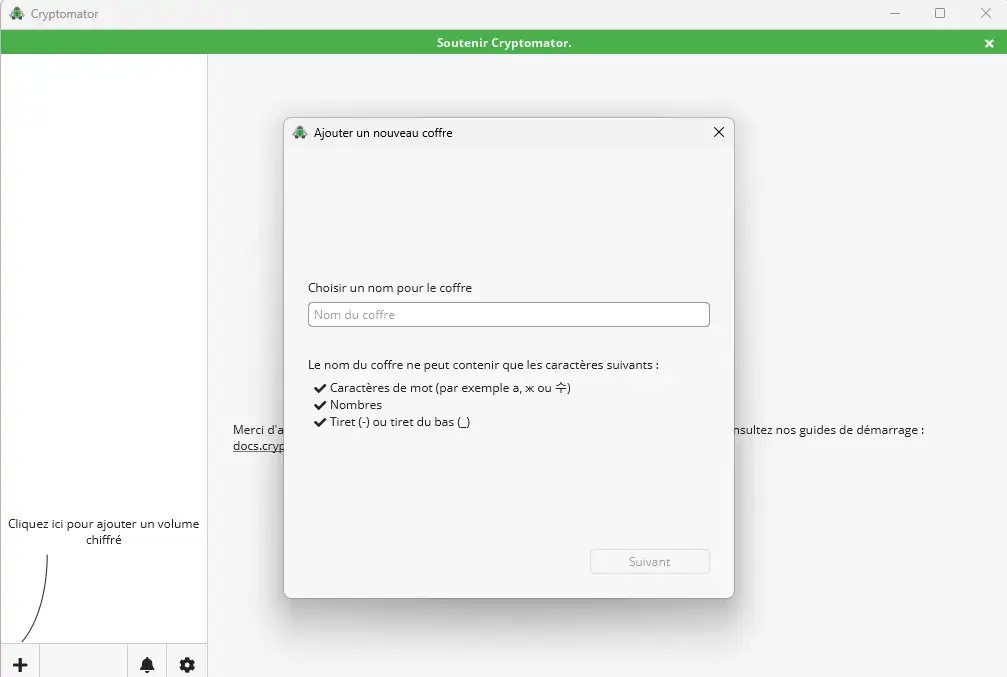Viewport: 1007px width, 677px height.
Task: Click inside the Nom du coffre field
Action: 508,314
